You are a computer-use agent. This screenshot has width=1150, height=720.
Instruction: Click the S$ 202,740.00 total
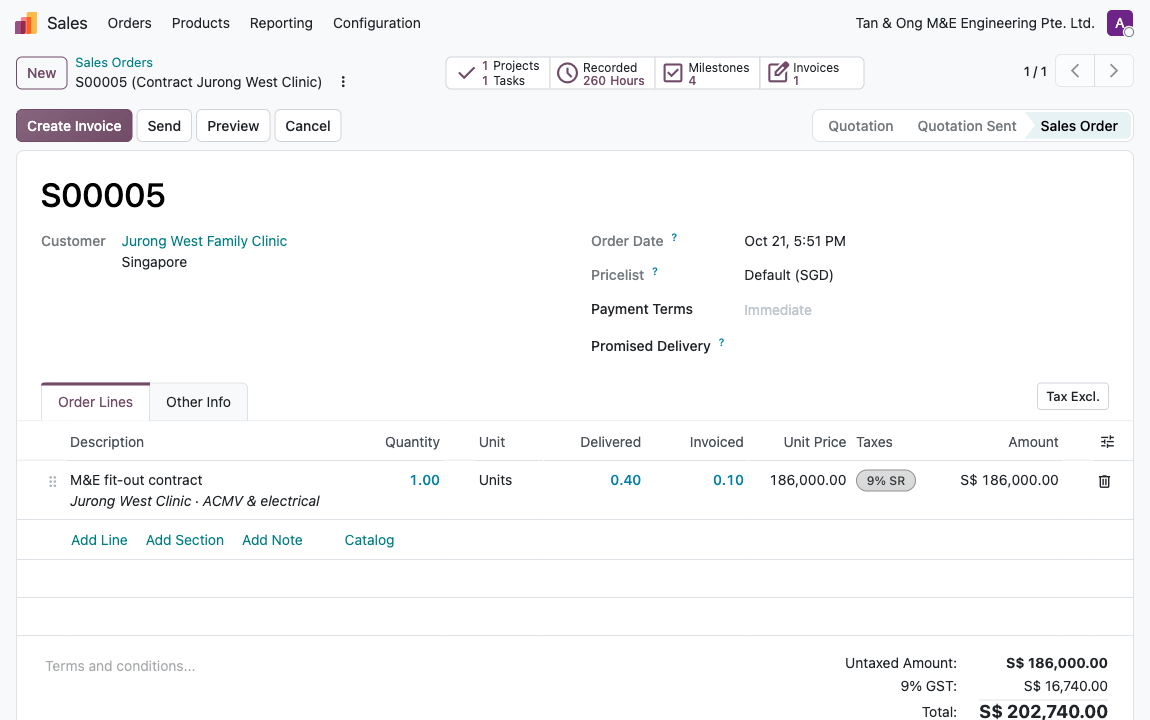[1043, 710]
